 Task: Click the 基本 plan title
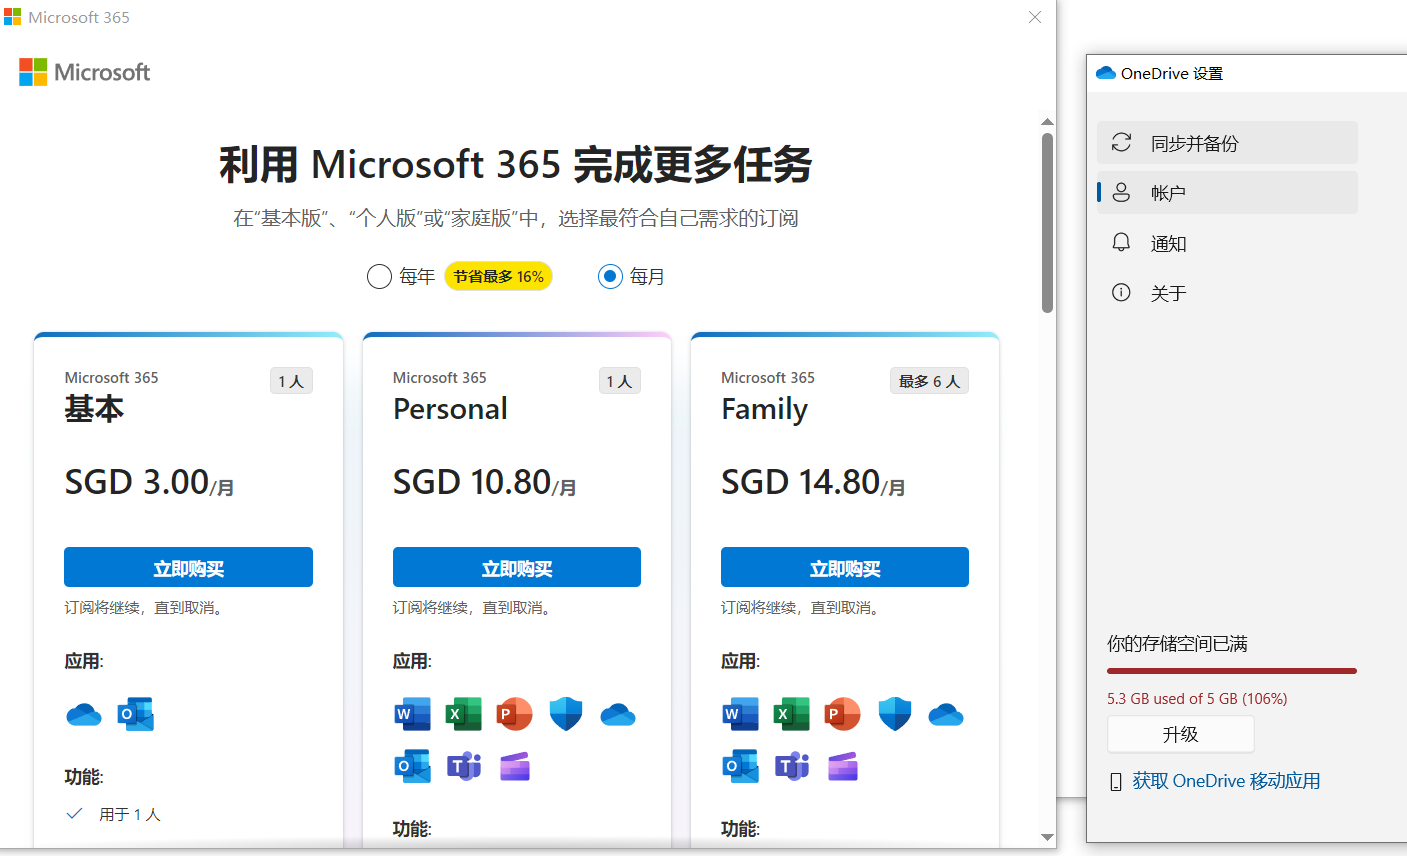click(x=94, y=409)
